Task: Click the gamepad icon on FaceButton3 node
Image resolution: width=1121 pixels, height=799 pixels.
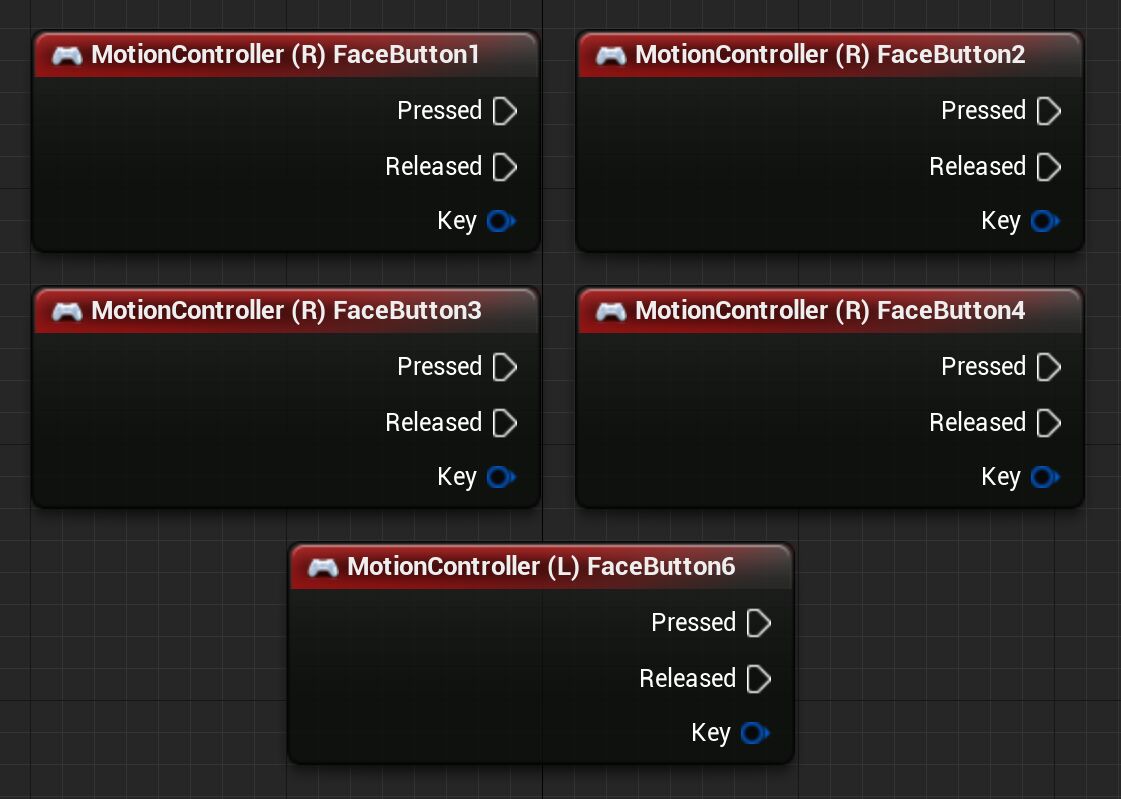Action: 68,311
